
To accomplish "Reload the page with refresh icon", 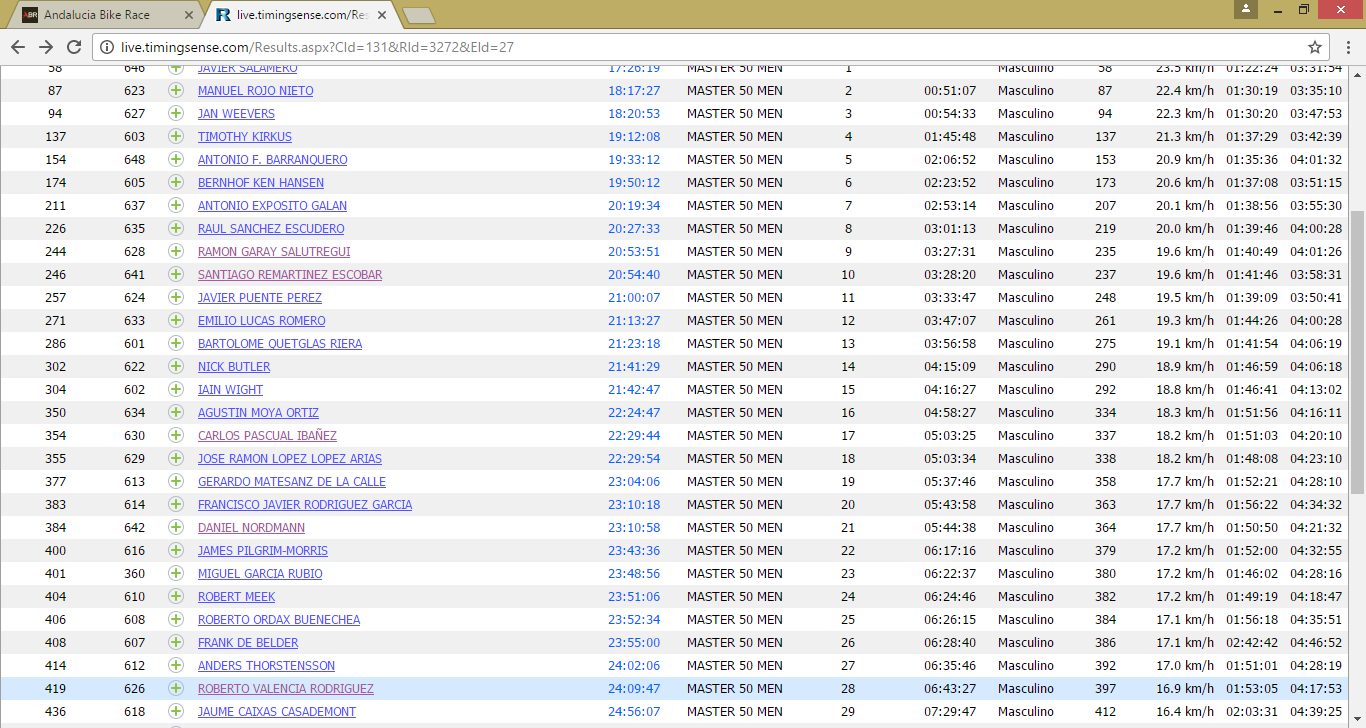I will tap(74, 47).
